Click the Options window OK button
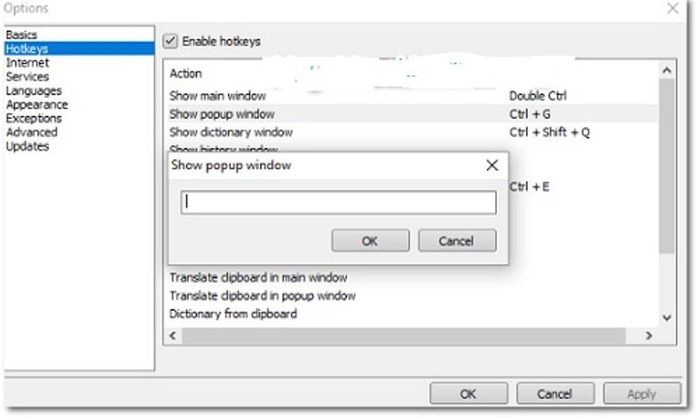 coord(468,394)
